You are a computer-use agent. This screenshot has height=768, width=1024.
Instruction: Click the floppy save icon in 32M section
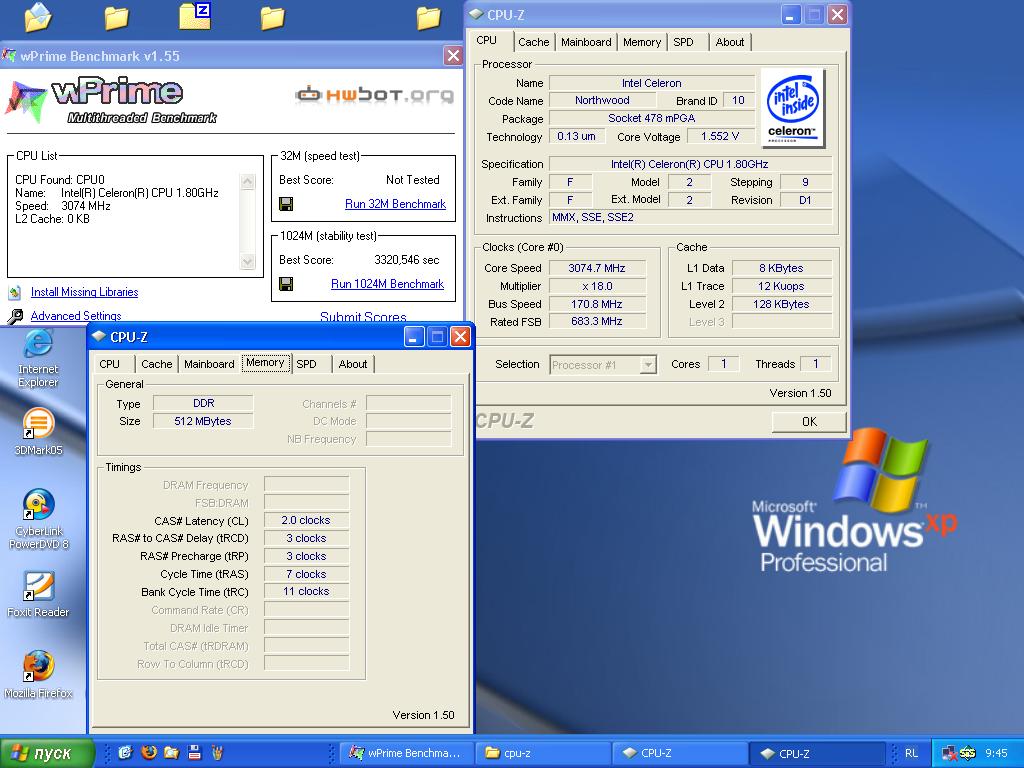tap(285, 204)
